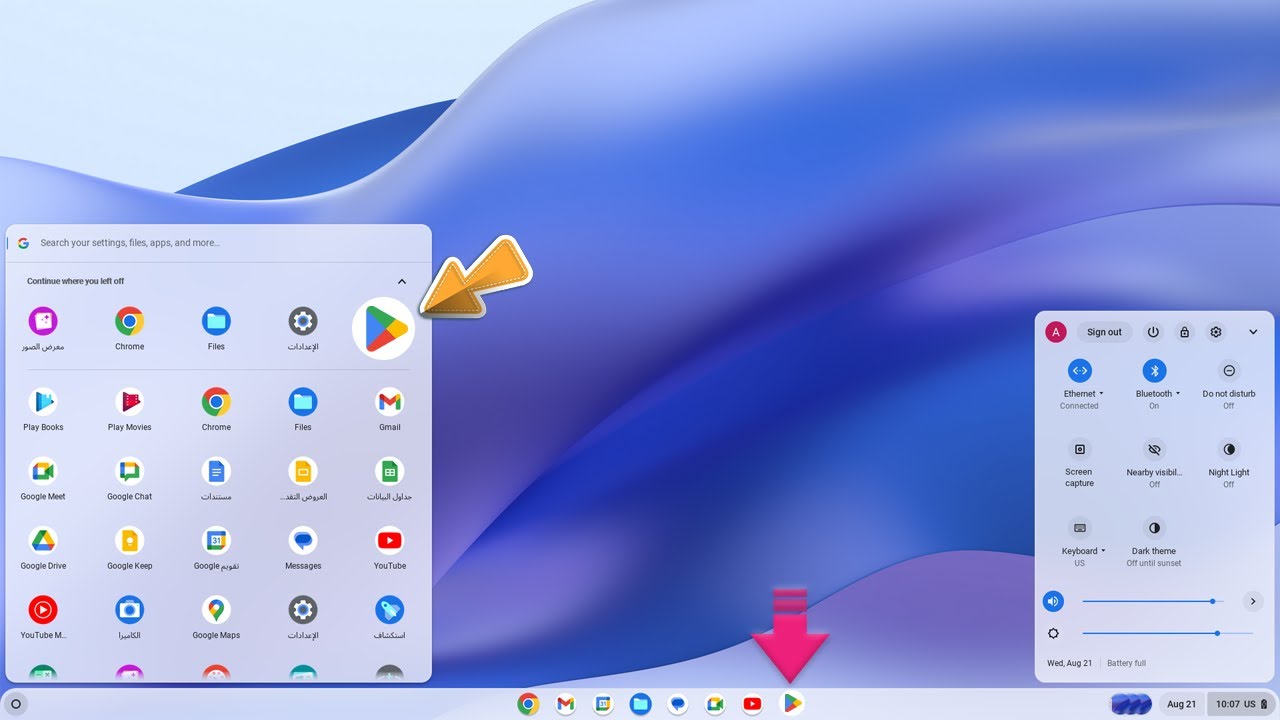Open the Keyboard input methods dropdown
Viewport: 1280px width, 720px height.
(x=1103, y=551)
